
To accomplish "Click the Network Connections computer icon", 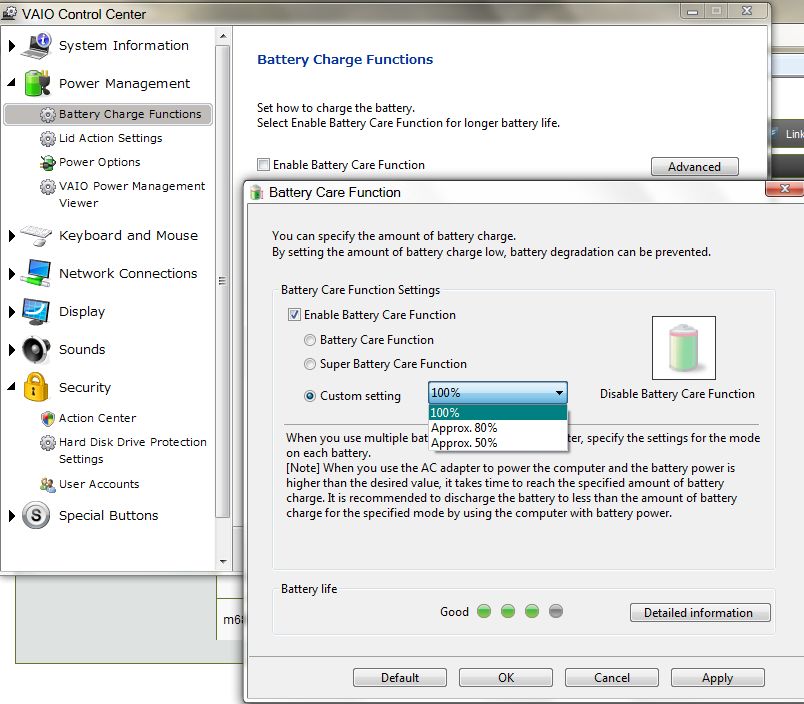I will tap(36, 273).
